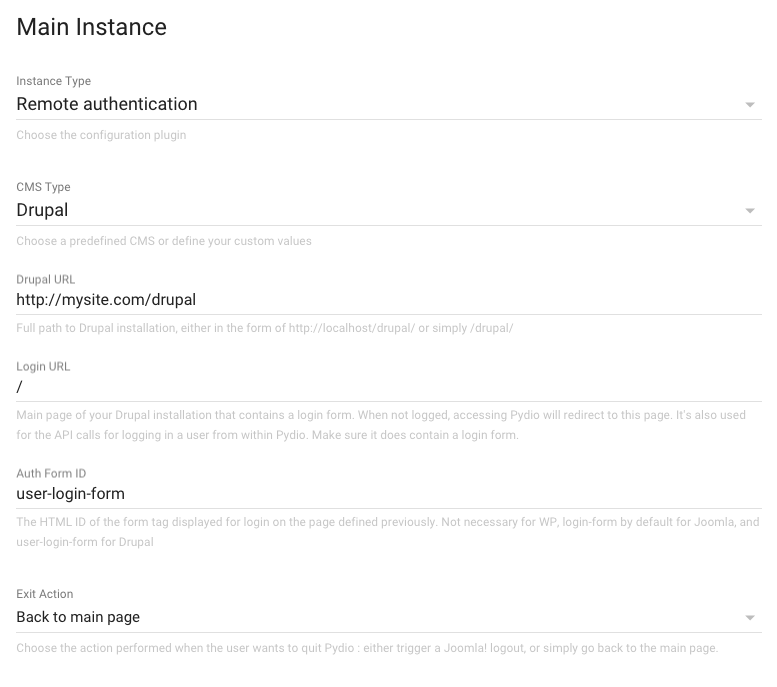Viewport: 777px width, 687px height.
Task: Open the CMS Type dropdown arrow
Action: [750, 211]
